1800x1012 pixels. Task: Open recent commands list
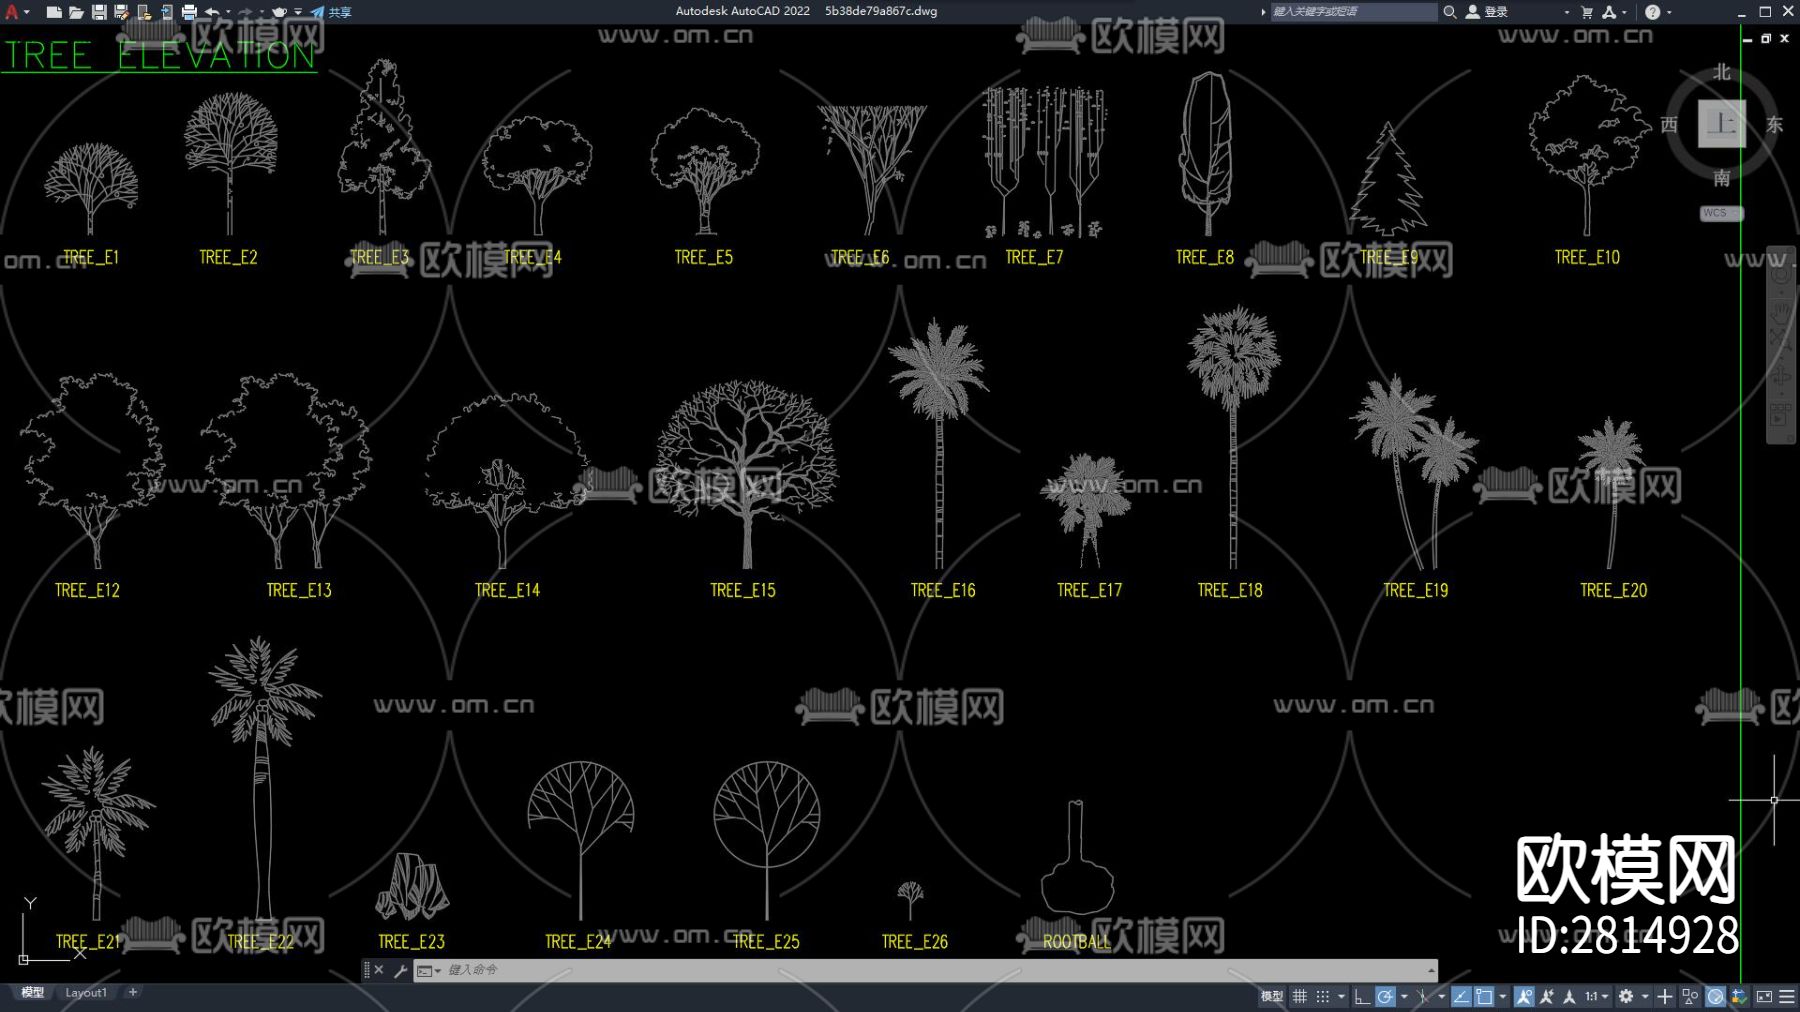tap(429, 970)
